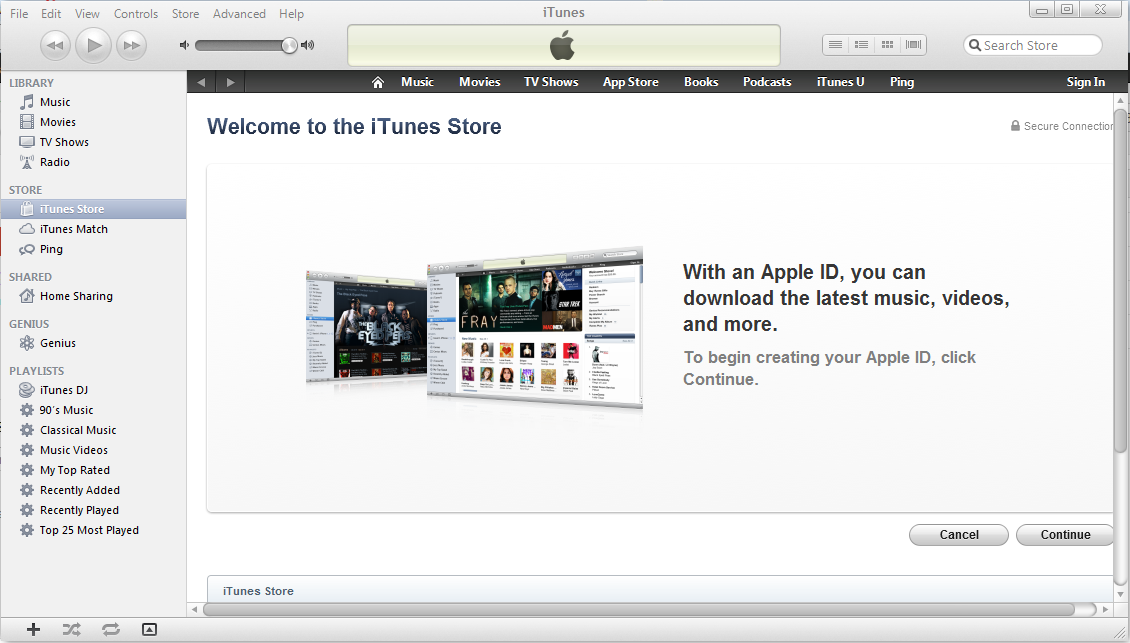Switch to Song List view
1130x643 pixels.
click(x=835, y=45)
